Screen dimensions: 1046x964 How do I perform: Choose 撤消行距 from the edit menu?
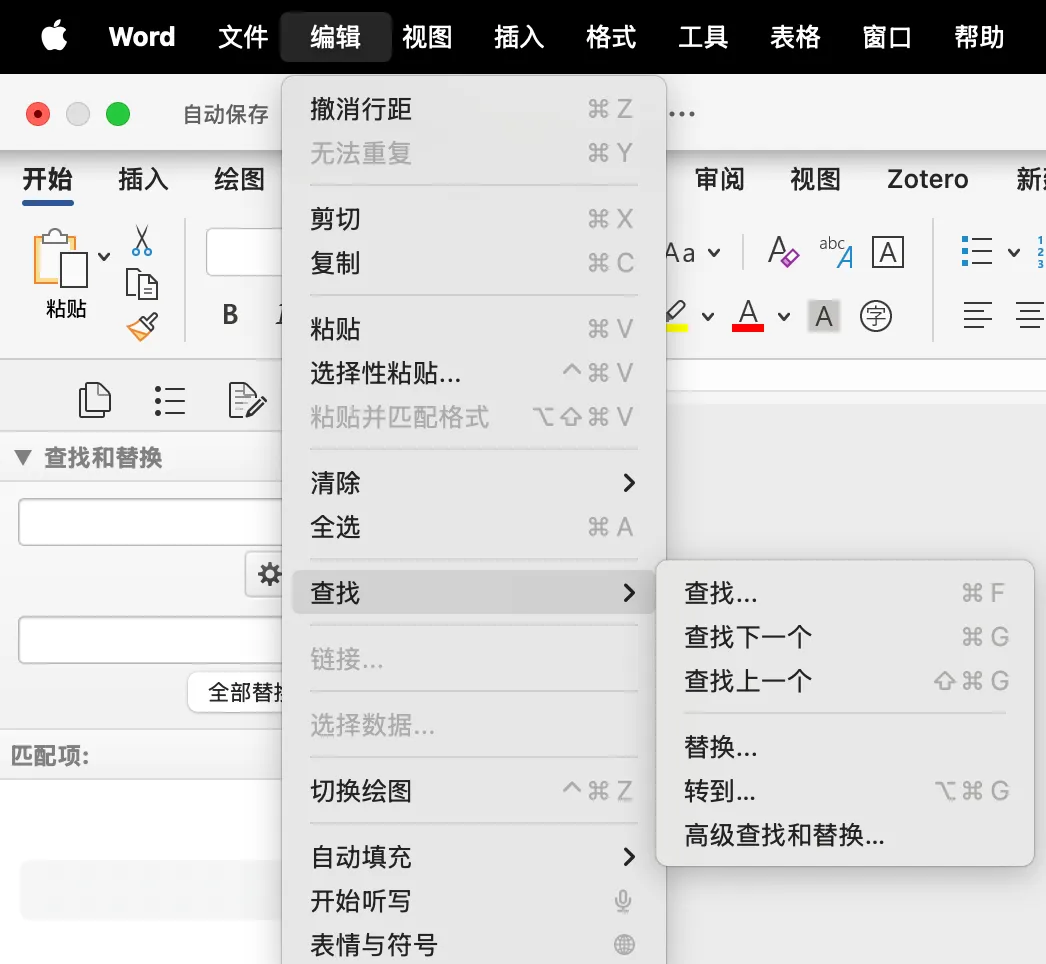[x=473, y=109]
